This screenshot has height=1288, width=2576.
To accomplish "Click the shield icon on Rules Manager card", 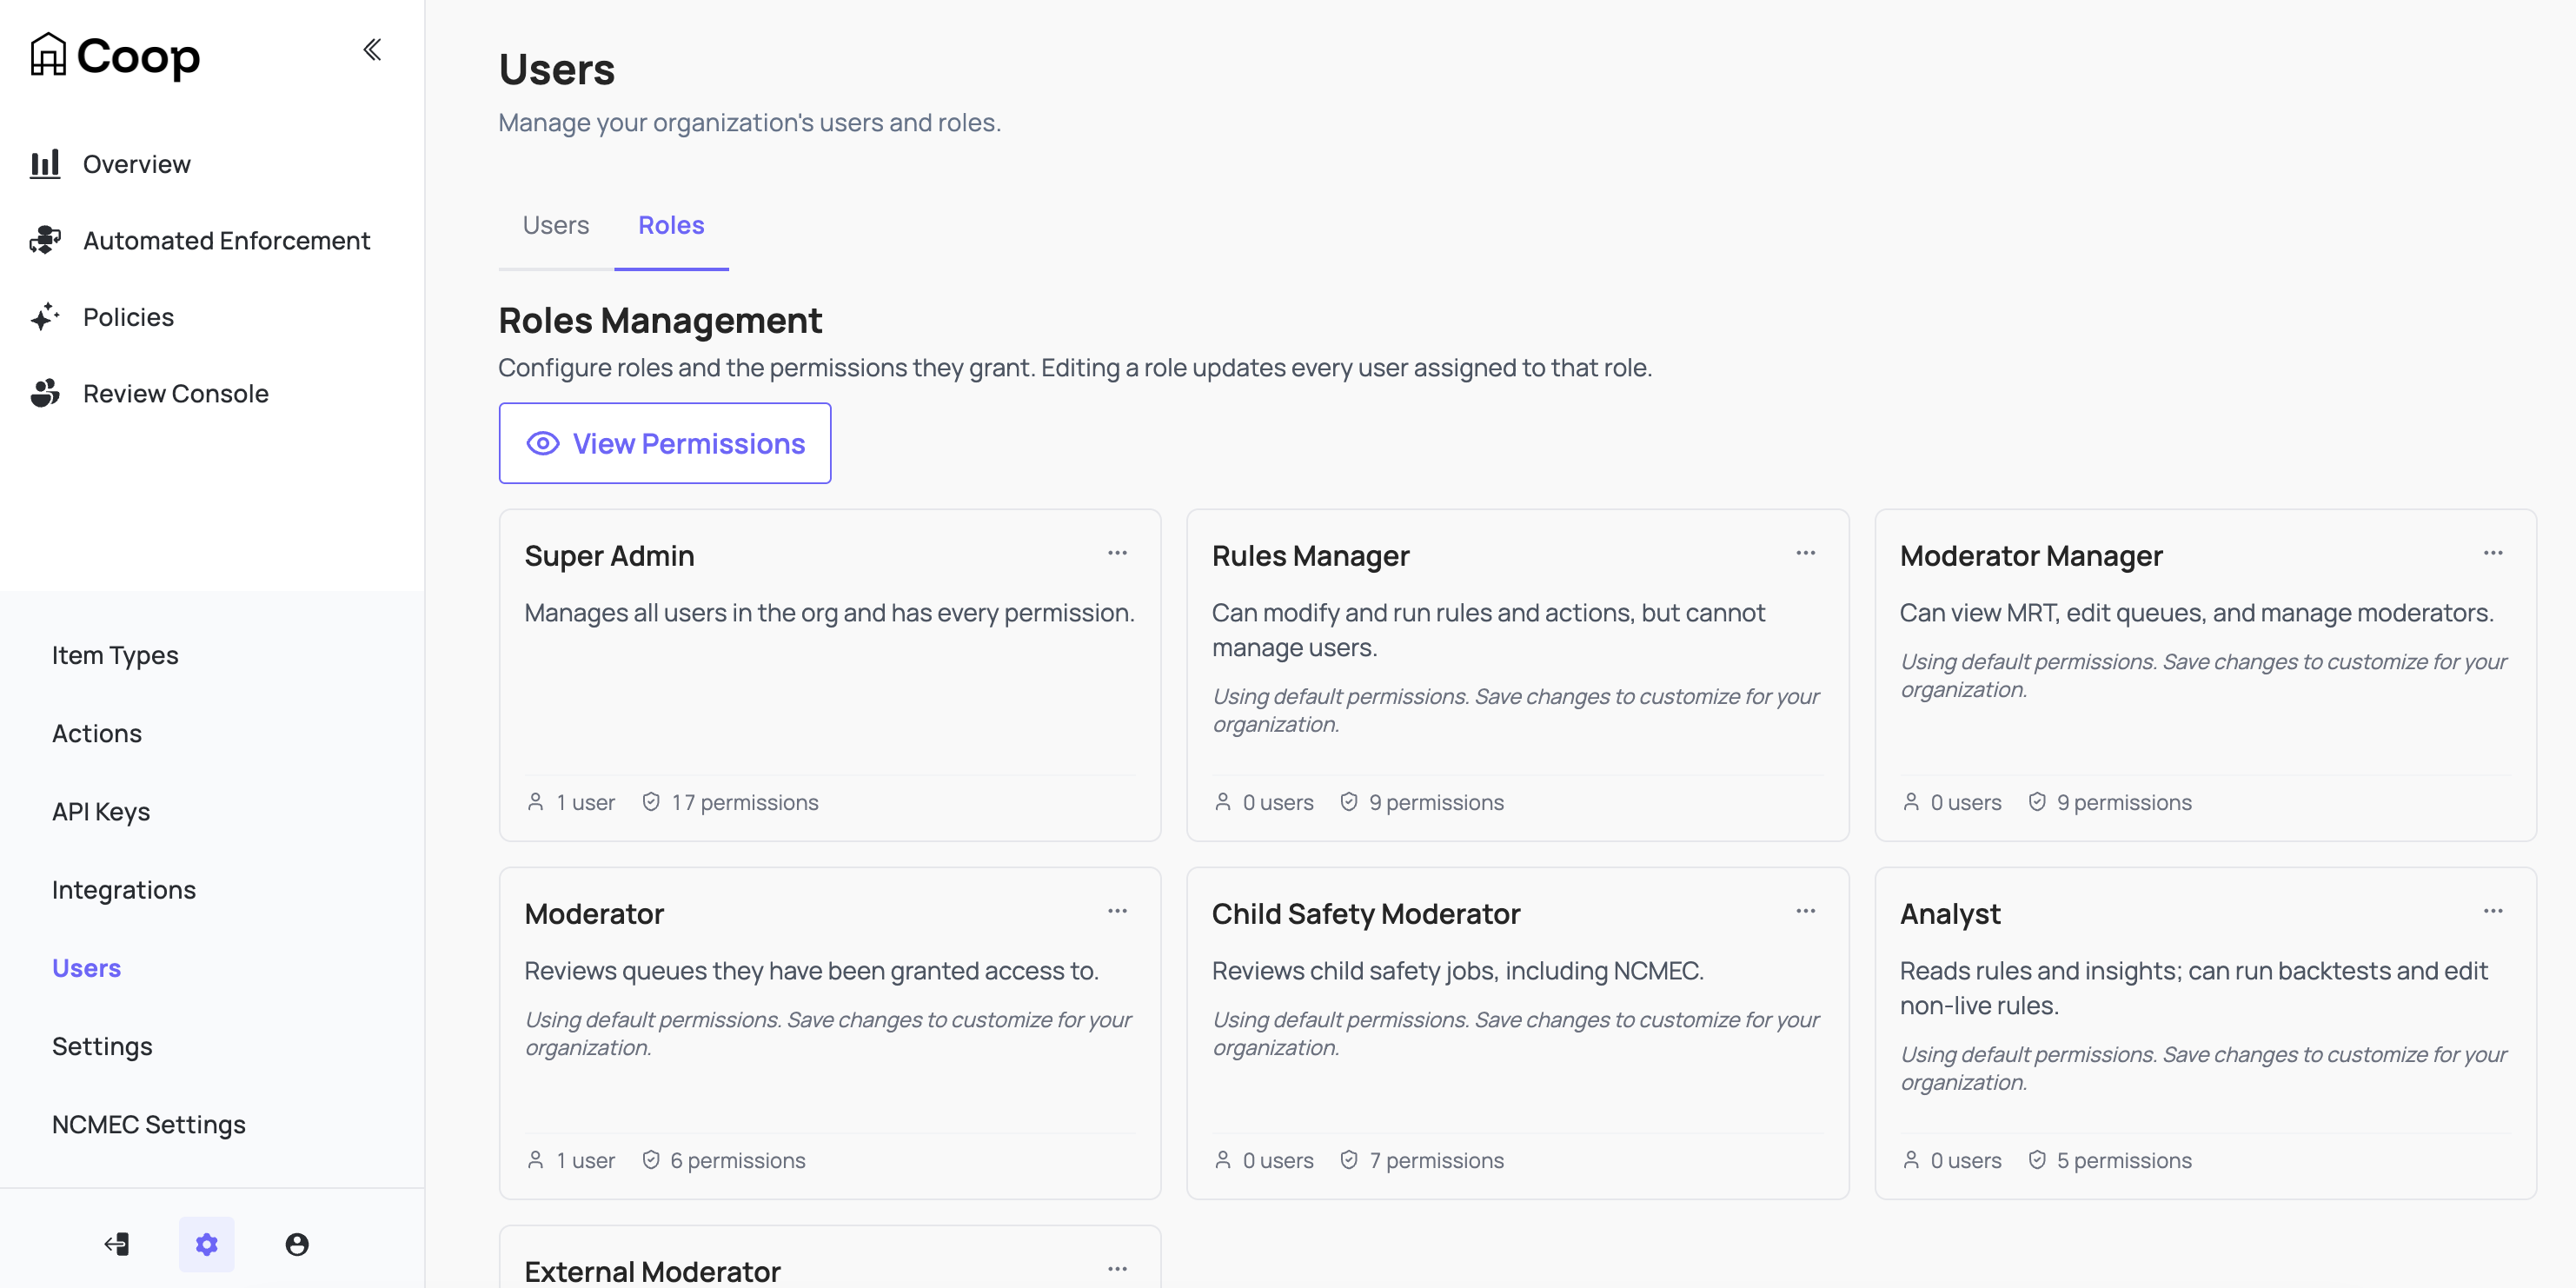I will coord(1349,802).
